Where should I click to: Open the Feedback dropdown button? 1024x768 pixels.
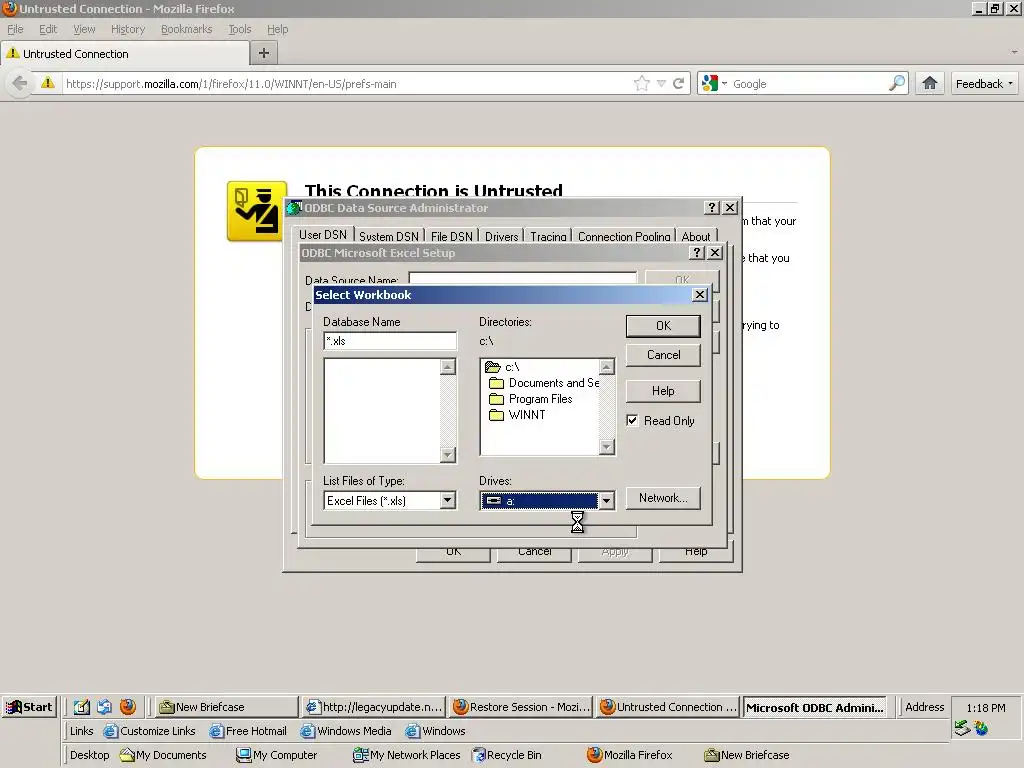[984, 83]
